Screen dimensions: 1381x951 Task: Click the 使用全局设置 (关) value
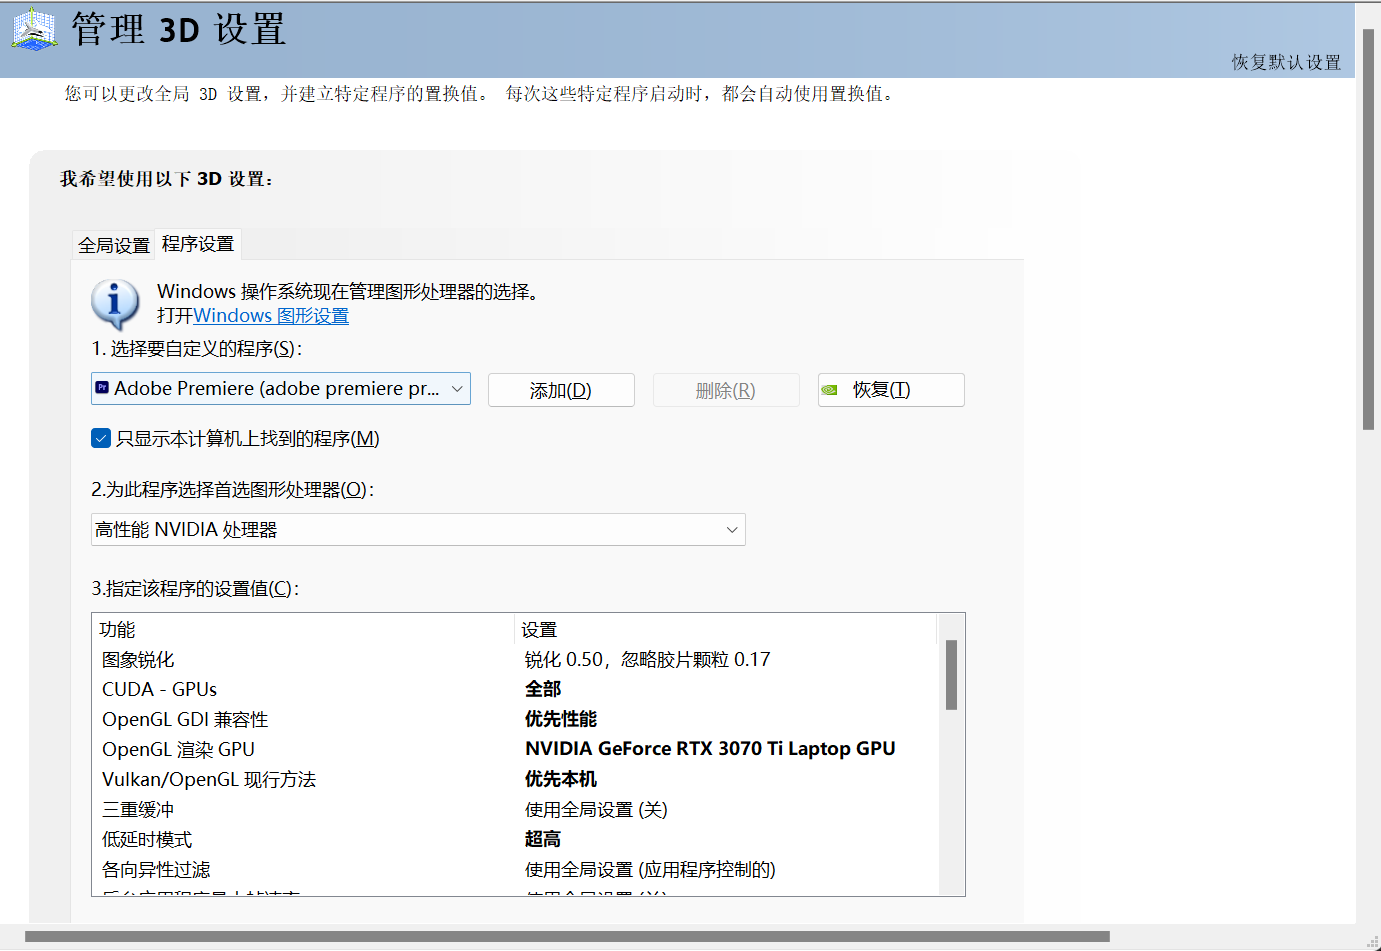click(x=596, y=810)
